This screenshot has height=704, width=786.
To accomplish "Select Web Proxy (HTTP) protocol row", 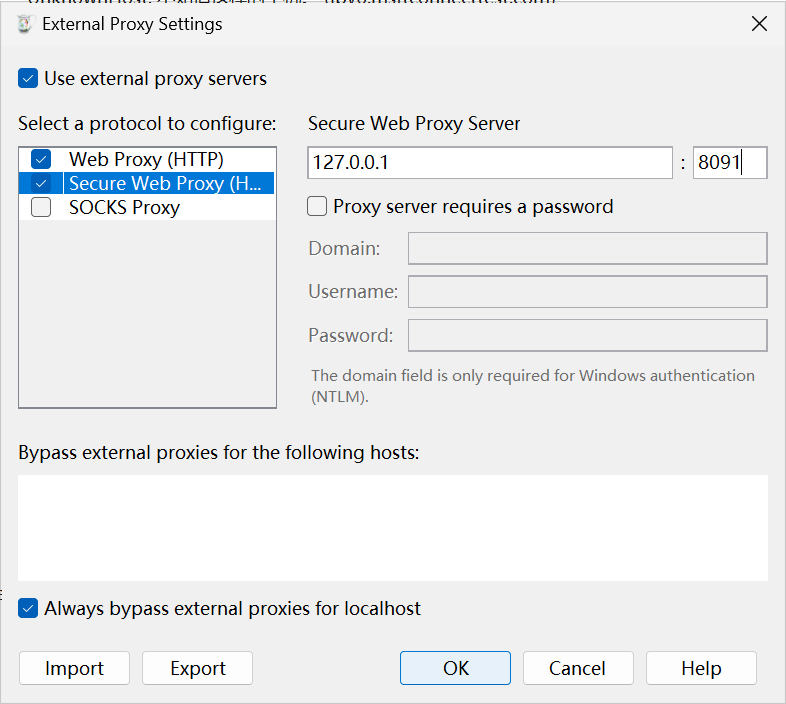I will [146, 159].
